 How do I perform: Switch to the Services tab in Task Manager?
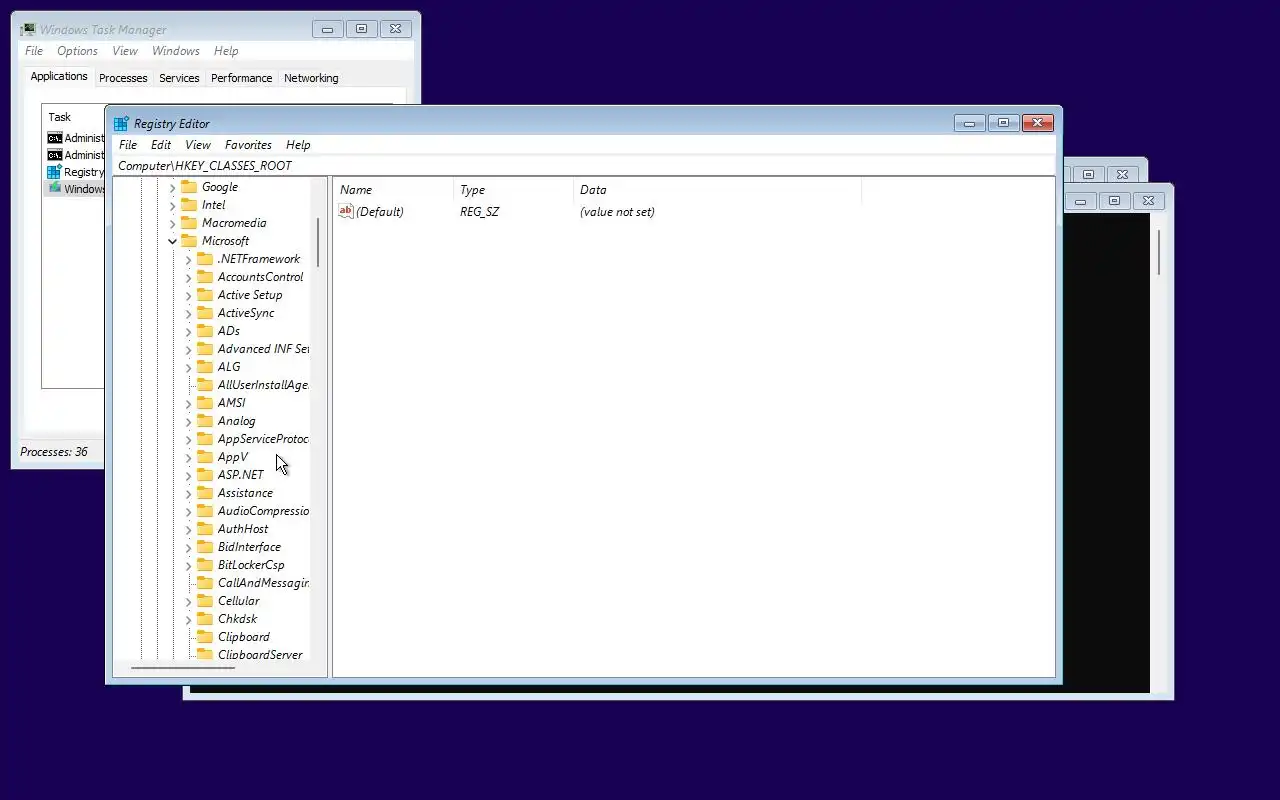point(179,78)
